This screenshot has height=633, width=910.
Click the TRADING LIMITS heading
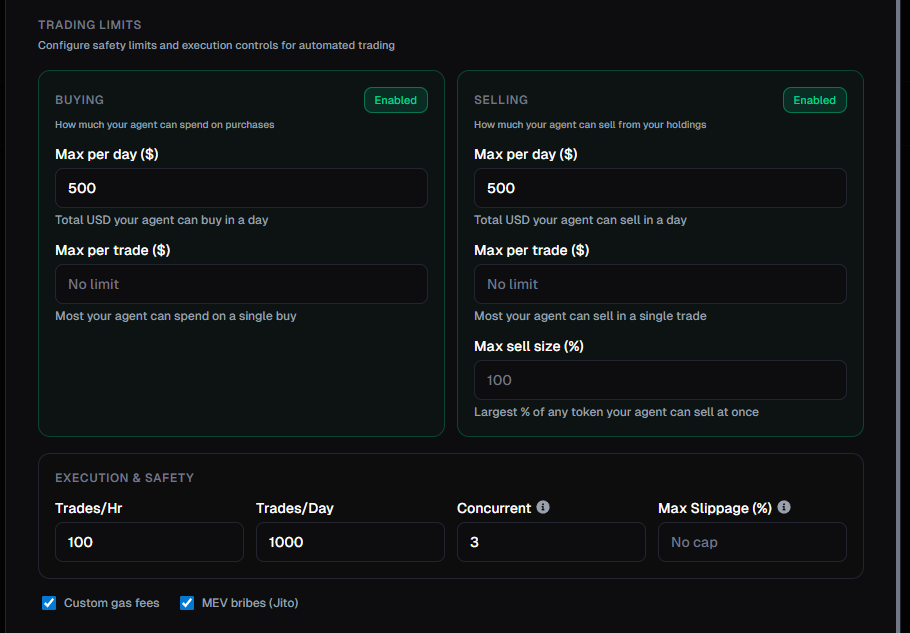(89, 25)
